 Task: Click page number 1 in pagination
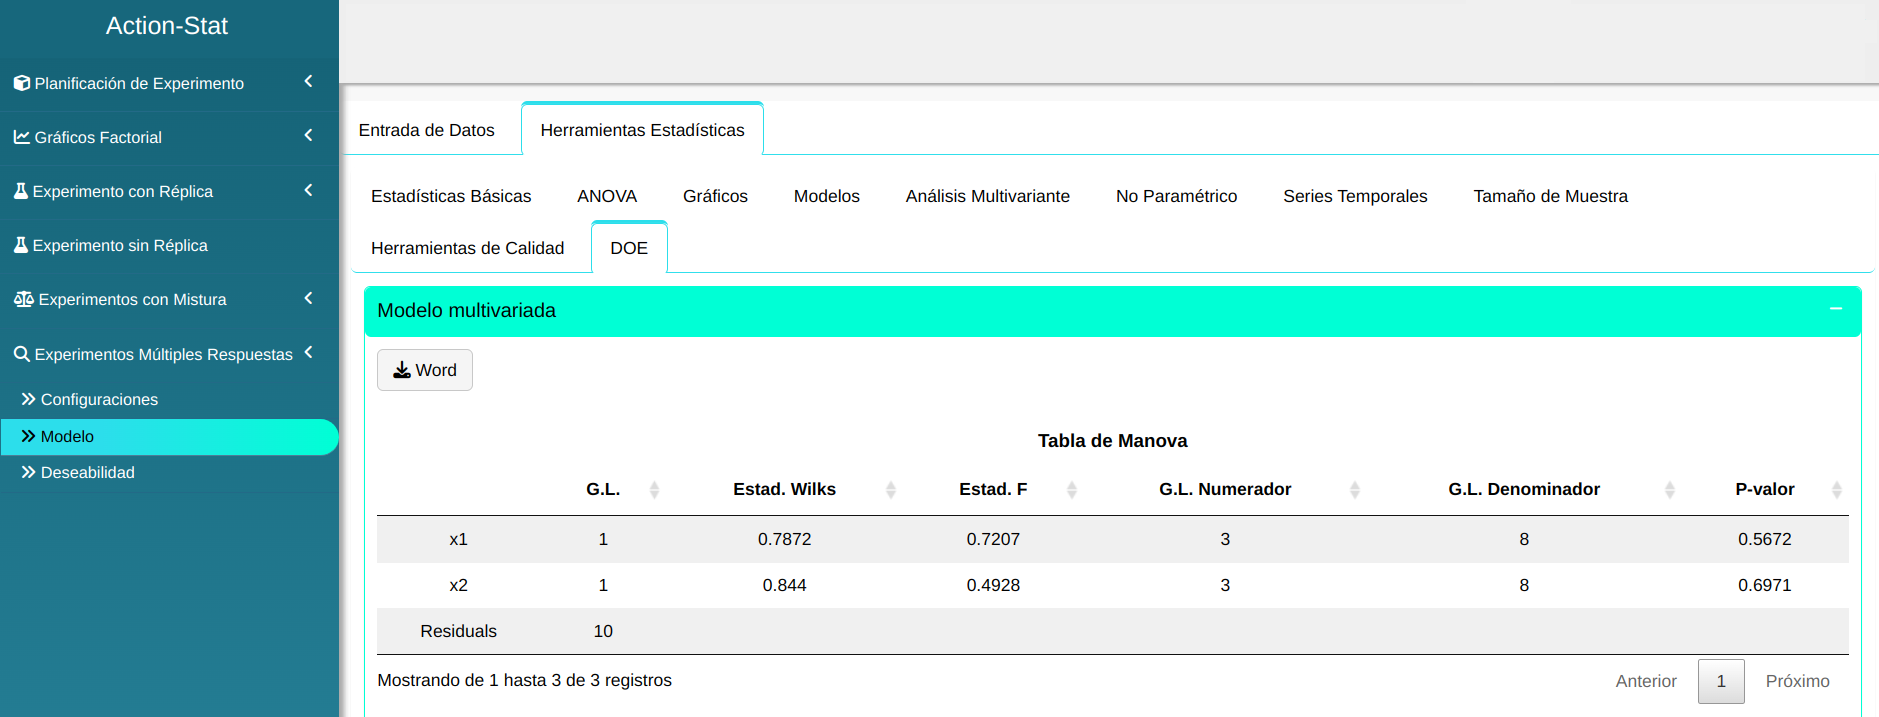point(1720,681)
